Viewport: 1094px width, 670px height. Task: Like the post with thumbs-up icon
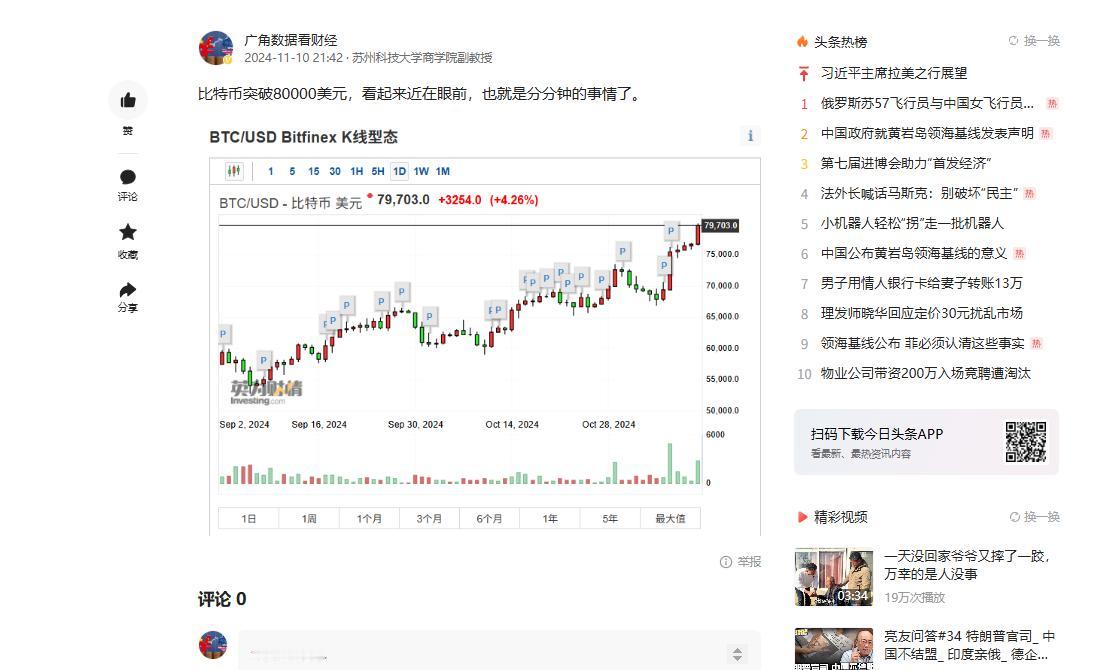pyautogui.click(x=128, y=100)
